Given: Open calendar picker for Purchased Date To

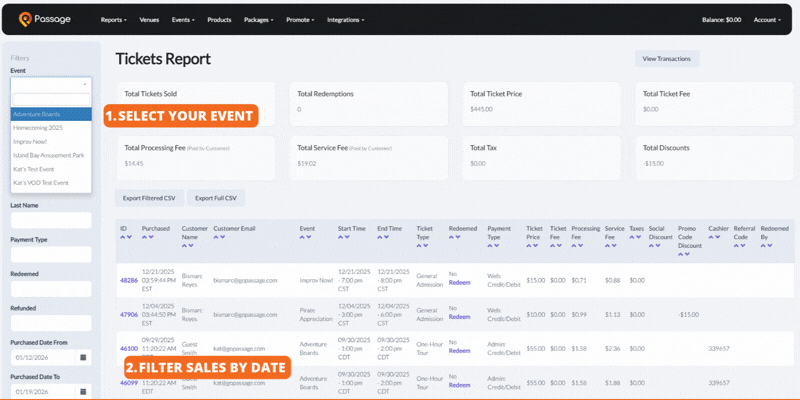Looking at the screenshot, I should click(x=83, y=392).
